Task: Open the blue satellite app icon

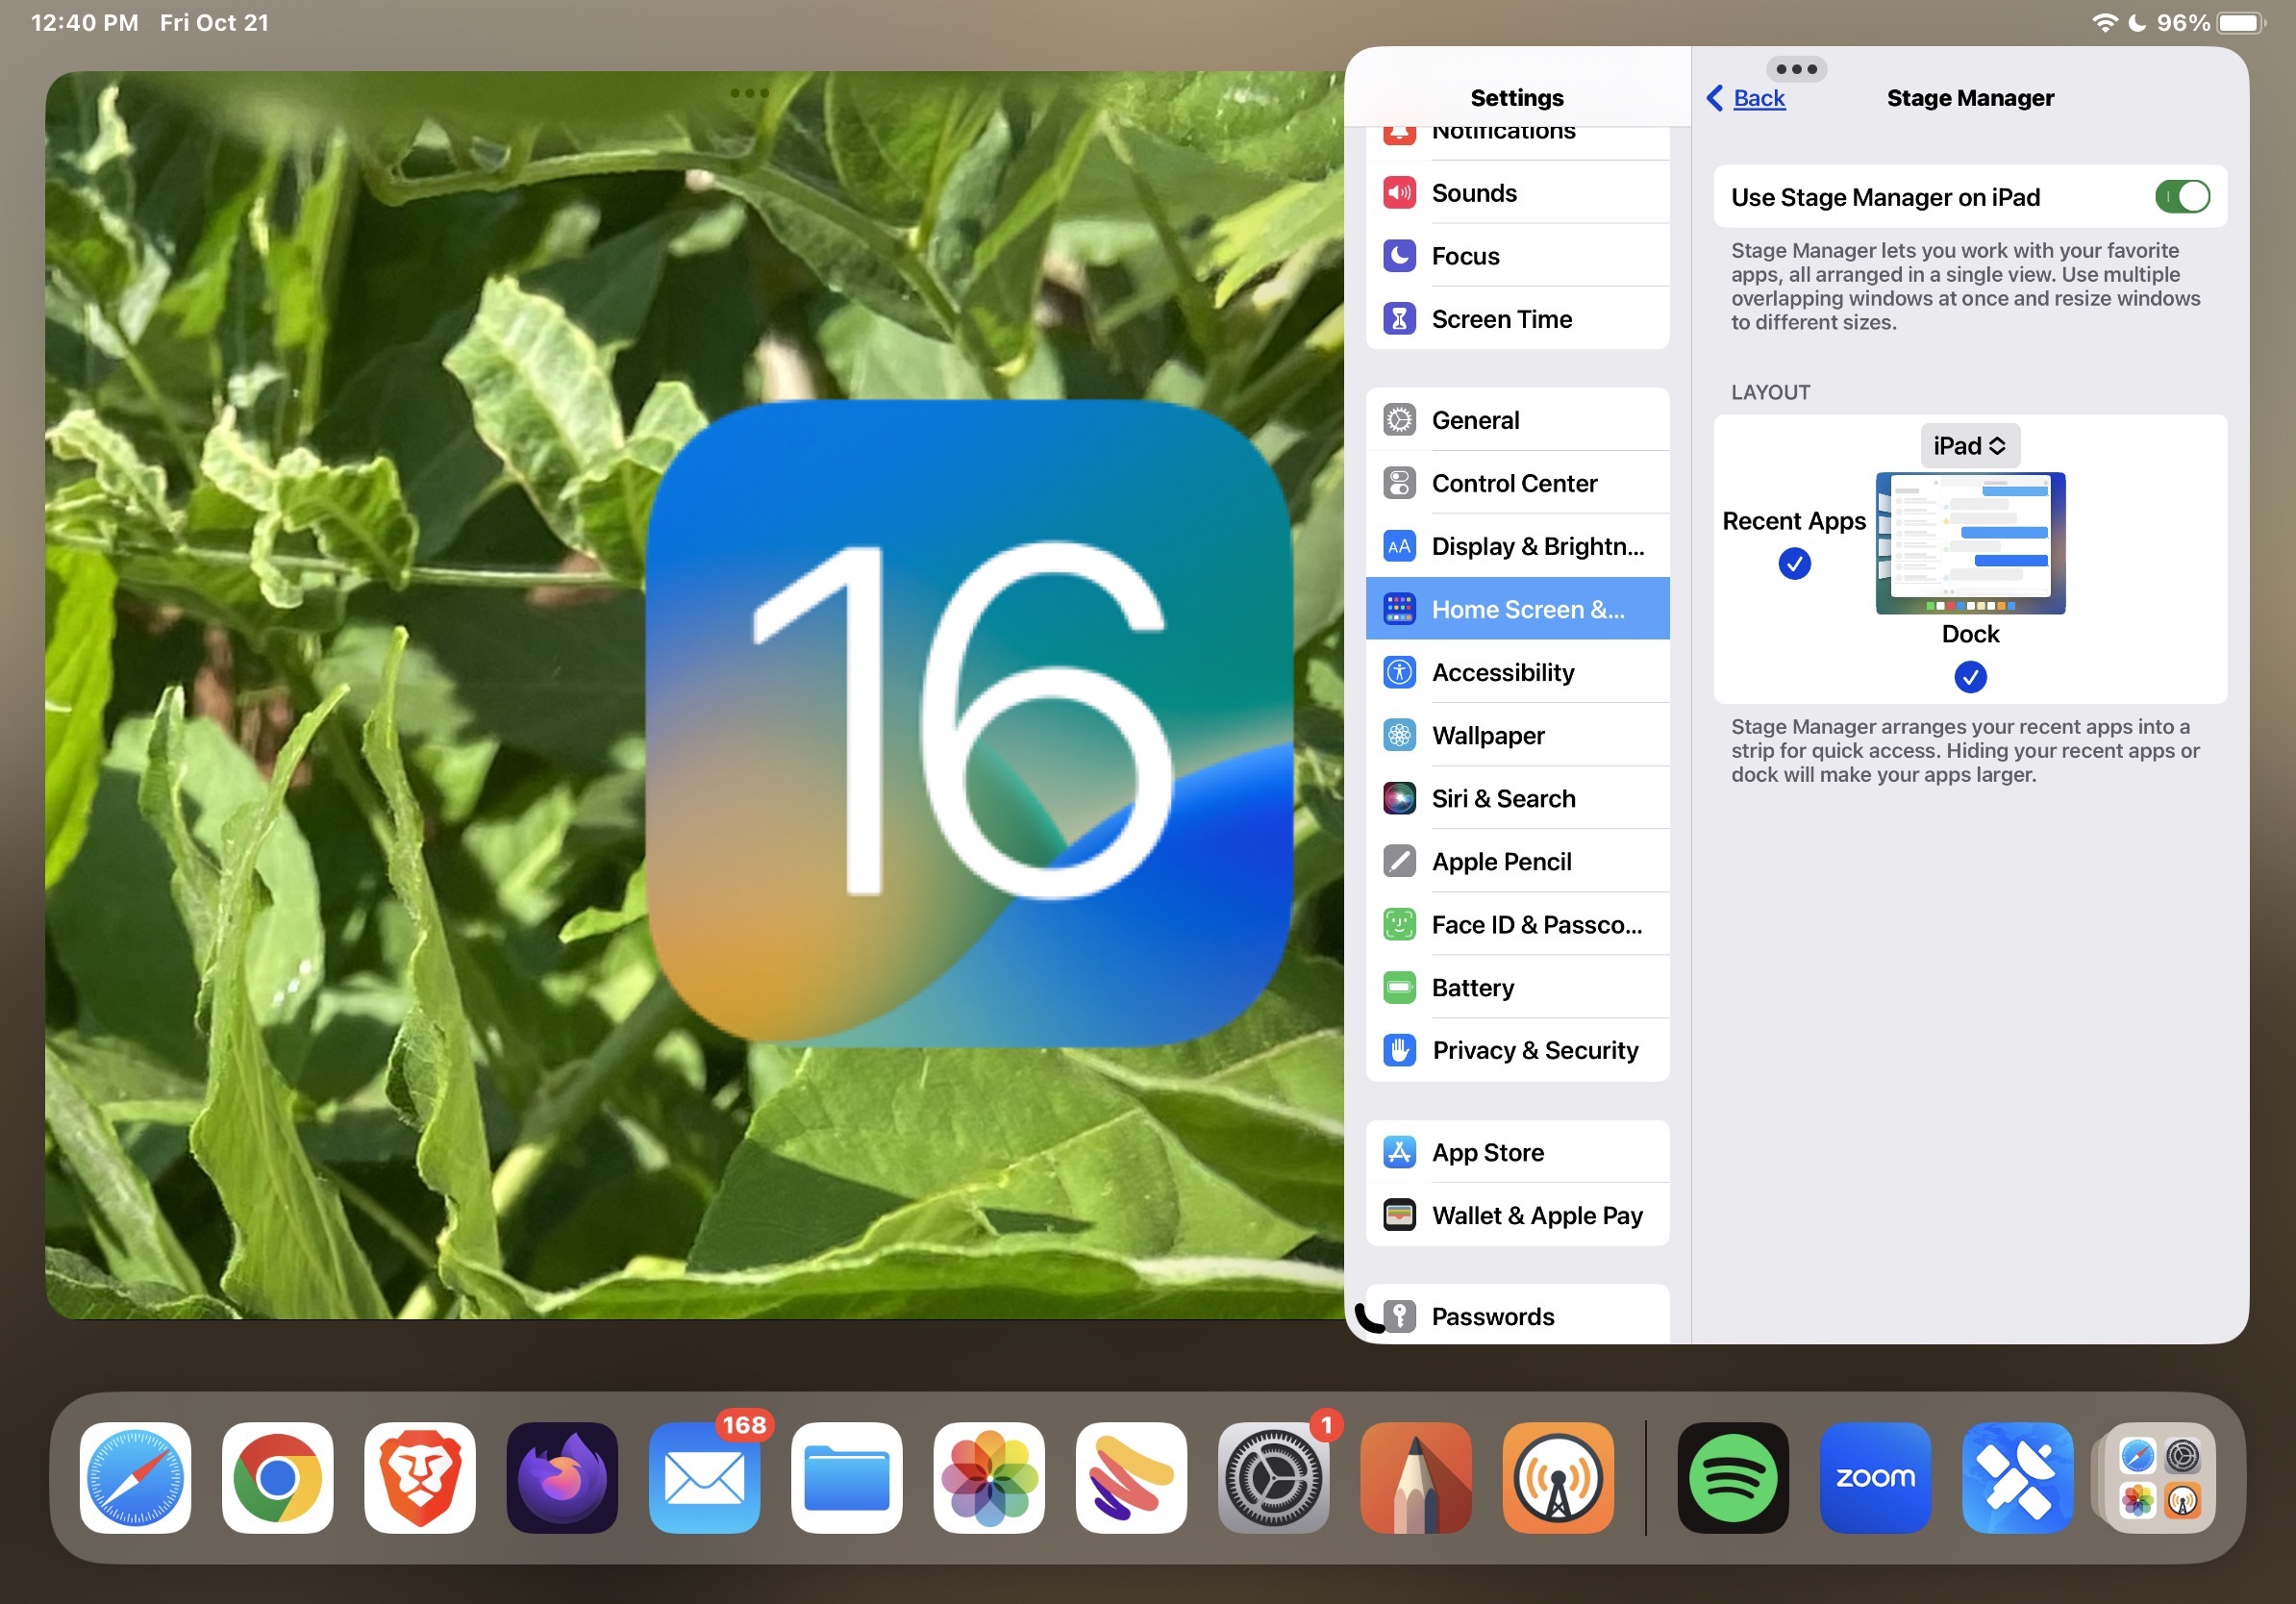Action: point(2018,1477)
